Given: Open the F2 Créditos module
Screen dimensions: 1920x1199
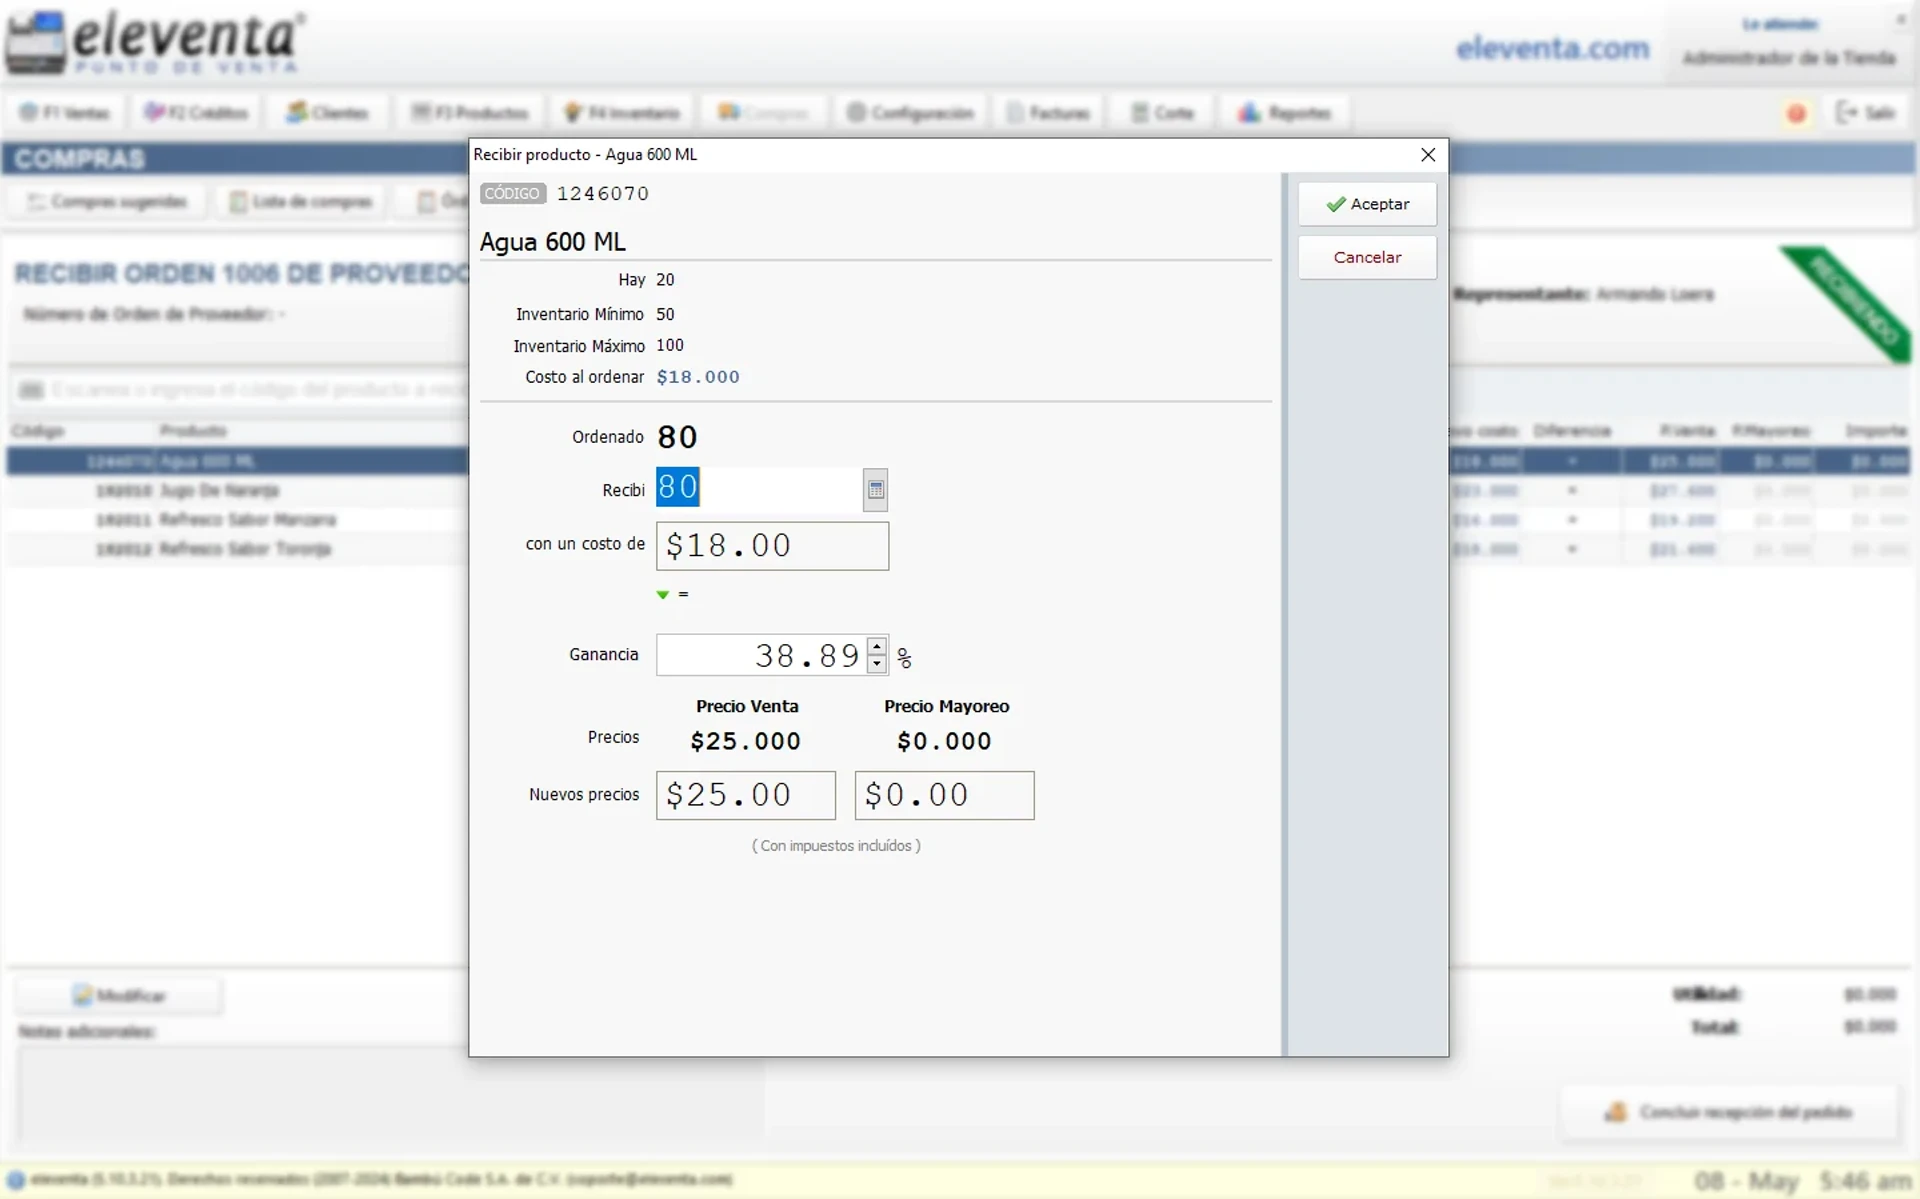Looking at the screenshot, I should click(x=196, y=112).
